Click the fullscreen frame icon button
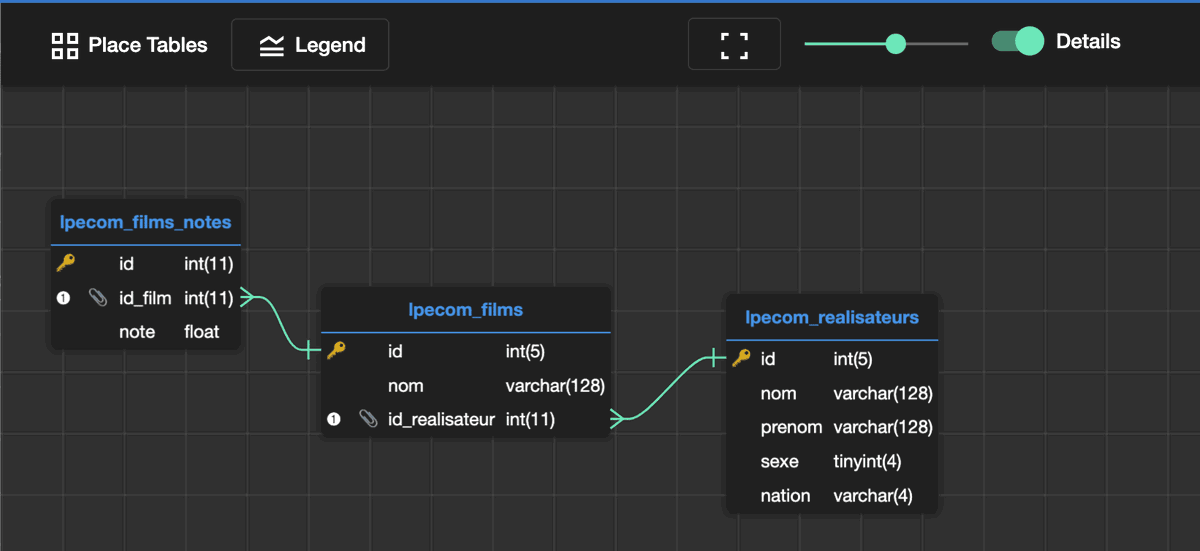1200x551 pixels. click(734, 45)
